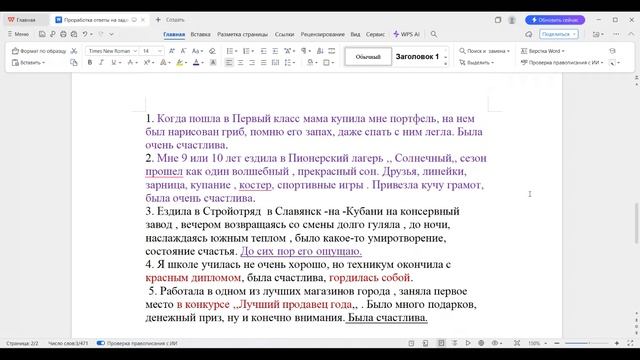Click the Paste button

28,62
